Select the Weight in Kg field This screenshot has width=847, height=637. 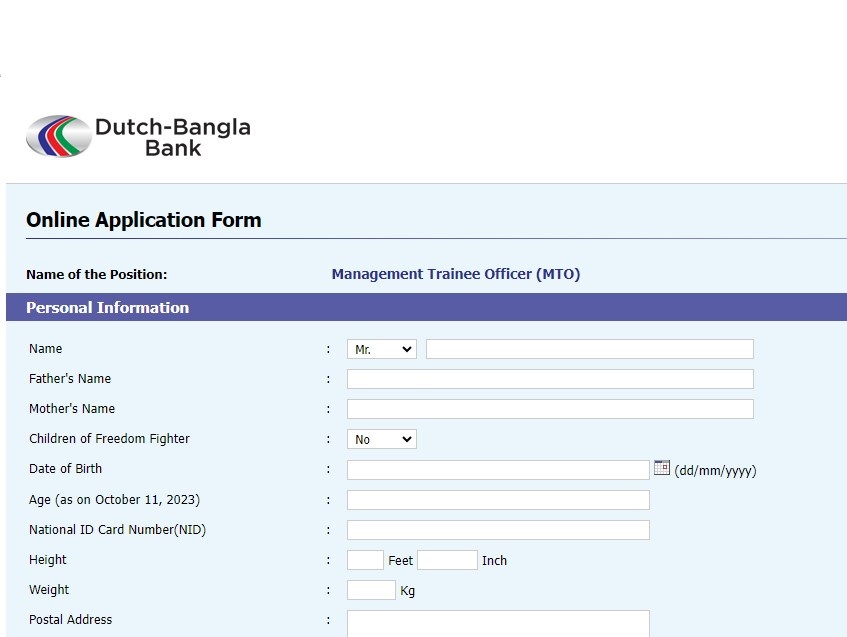pyautogui.click(x=370, y=589)
